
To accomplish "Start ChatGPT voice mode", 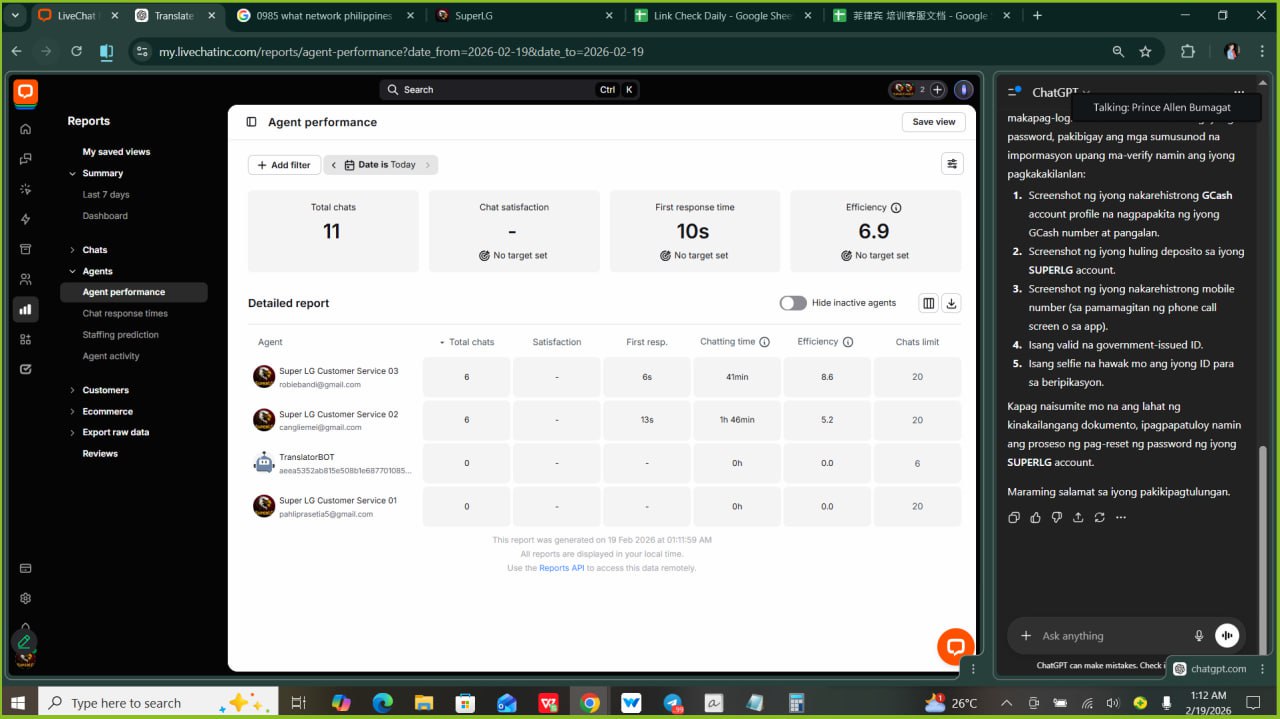I will point(1227,636).
